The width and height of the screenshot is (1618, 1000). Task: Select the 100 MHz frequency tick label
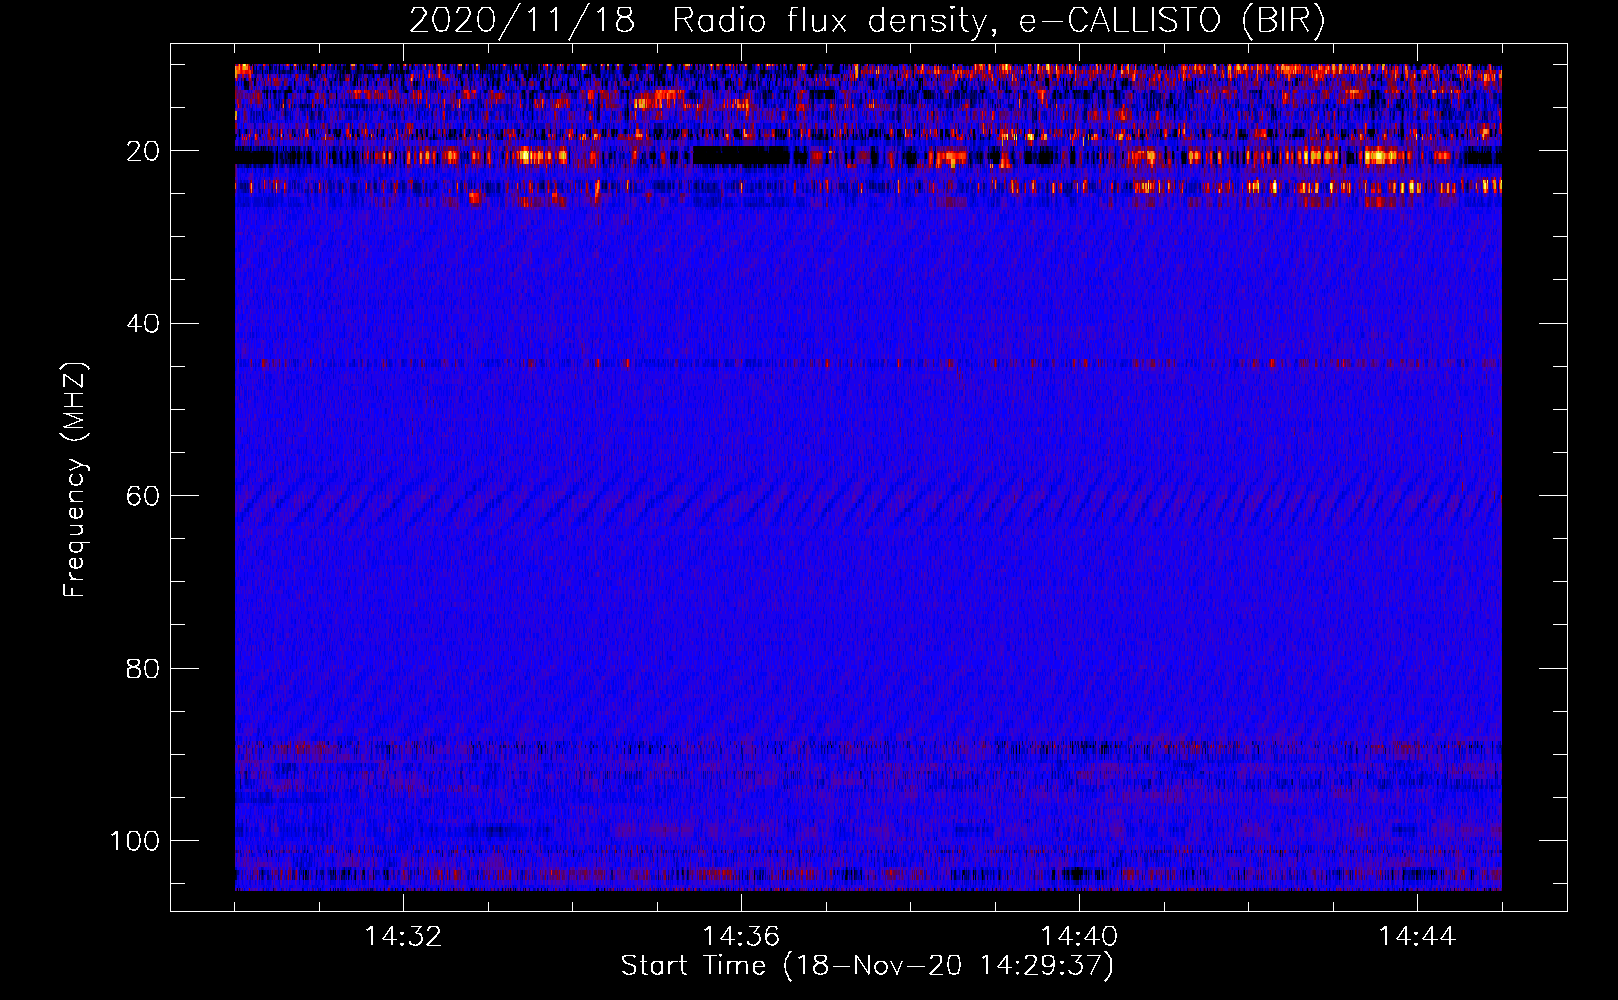[135, 841]
